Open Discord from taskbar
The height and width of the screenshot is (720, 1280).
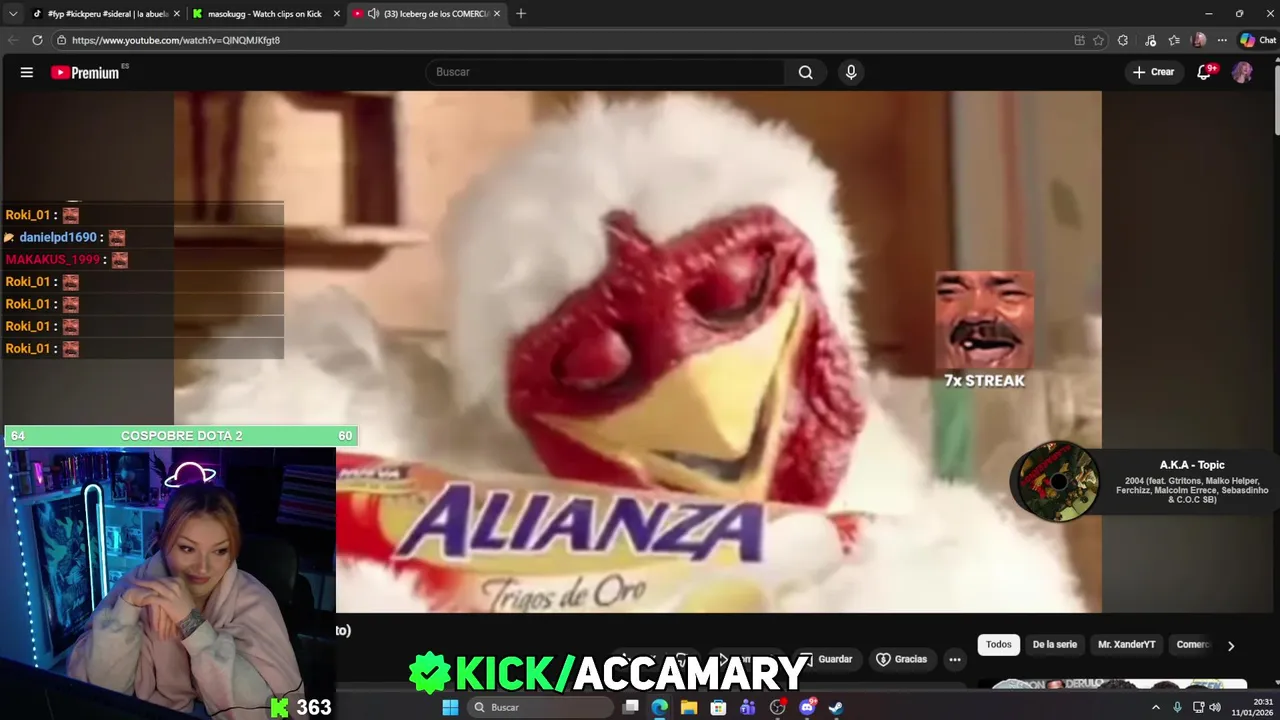click(x=807, y=707)
